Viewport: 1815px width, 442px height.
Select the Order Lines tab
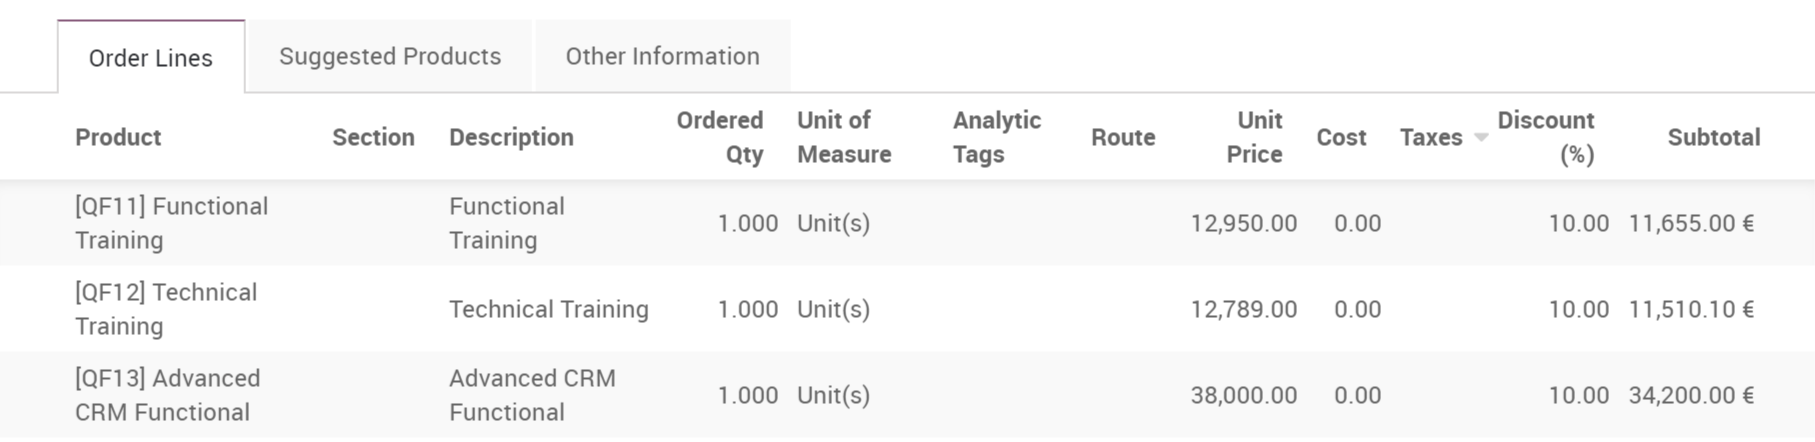(x=151, y=58)
